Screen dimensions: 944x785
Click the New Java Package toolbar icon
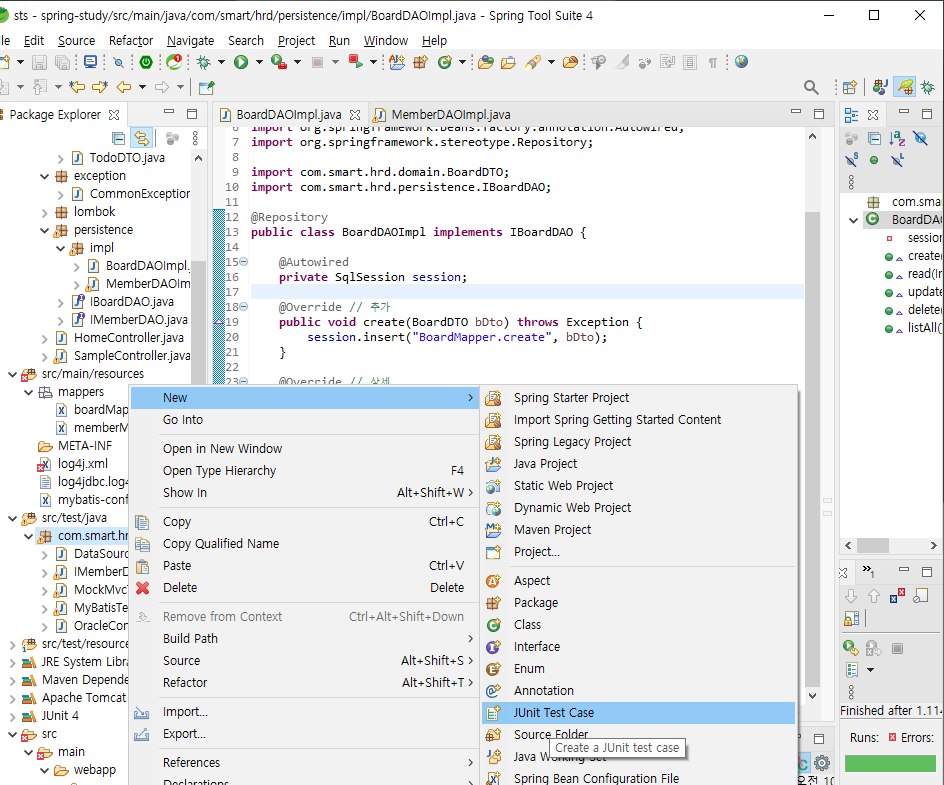tap(420, 62)
